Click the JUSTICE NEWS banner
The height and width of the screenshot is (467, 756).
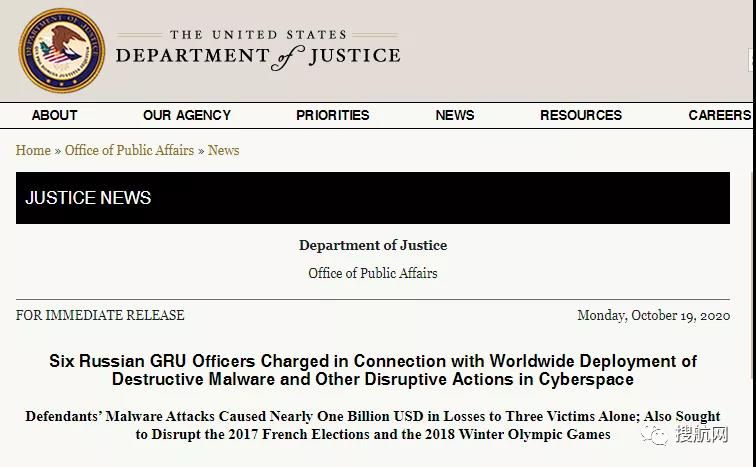pyautogui.click(x=373, y=197)
